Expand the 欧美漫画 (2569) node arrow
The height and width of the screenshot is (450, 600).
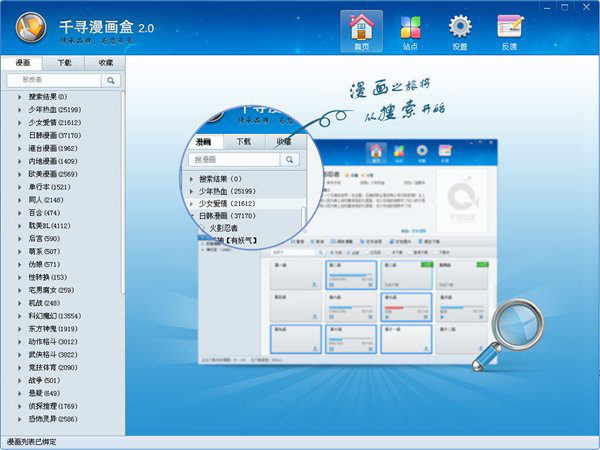[x=20, y=174]
